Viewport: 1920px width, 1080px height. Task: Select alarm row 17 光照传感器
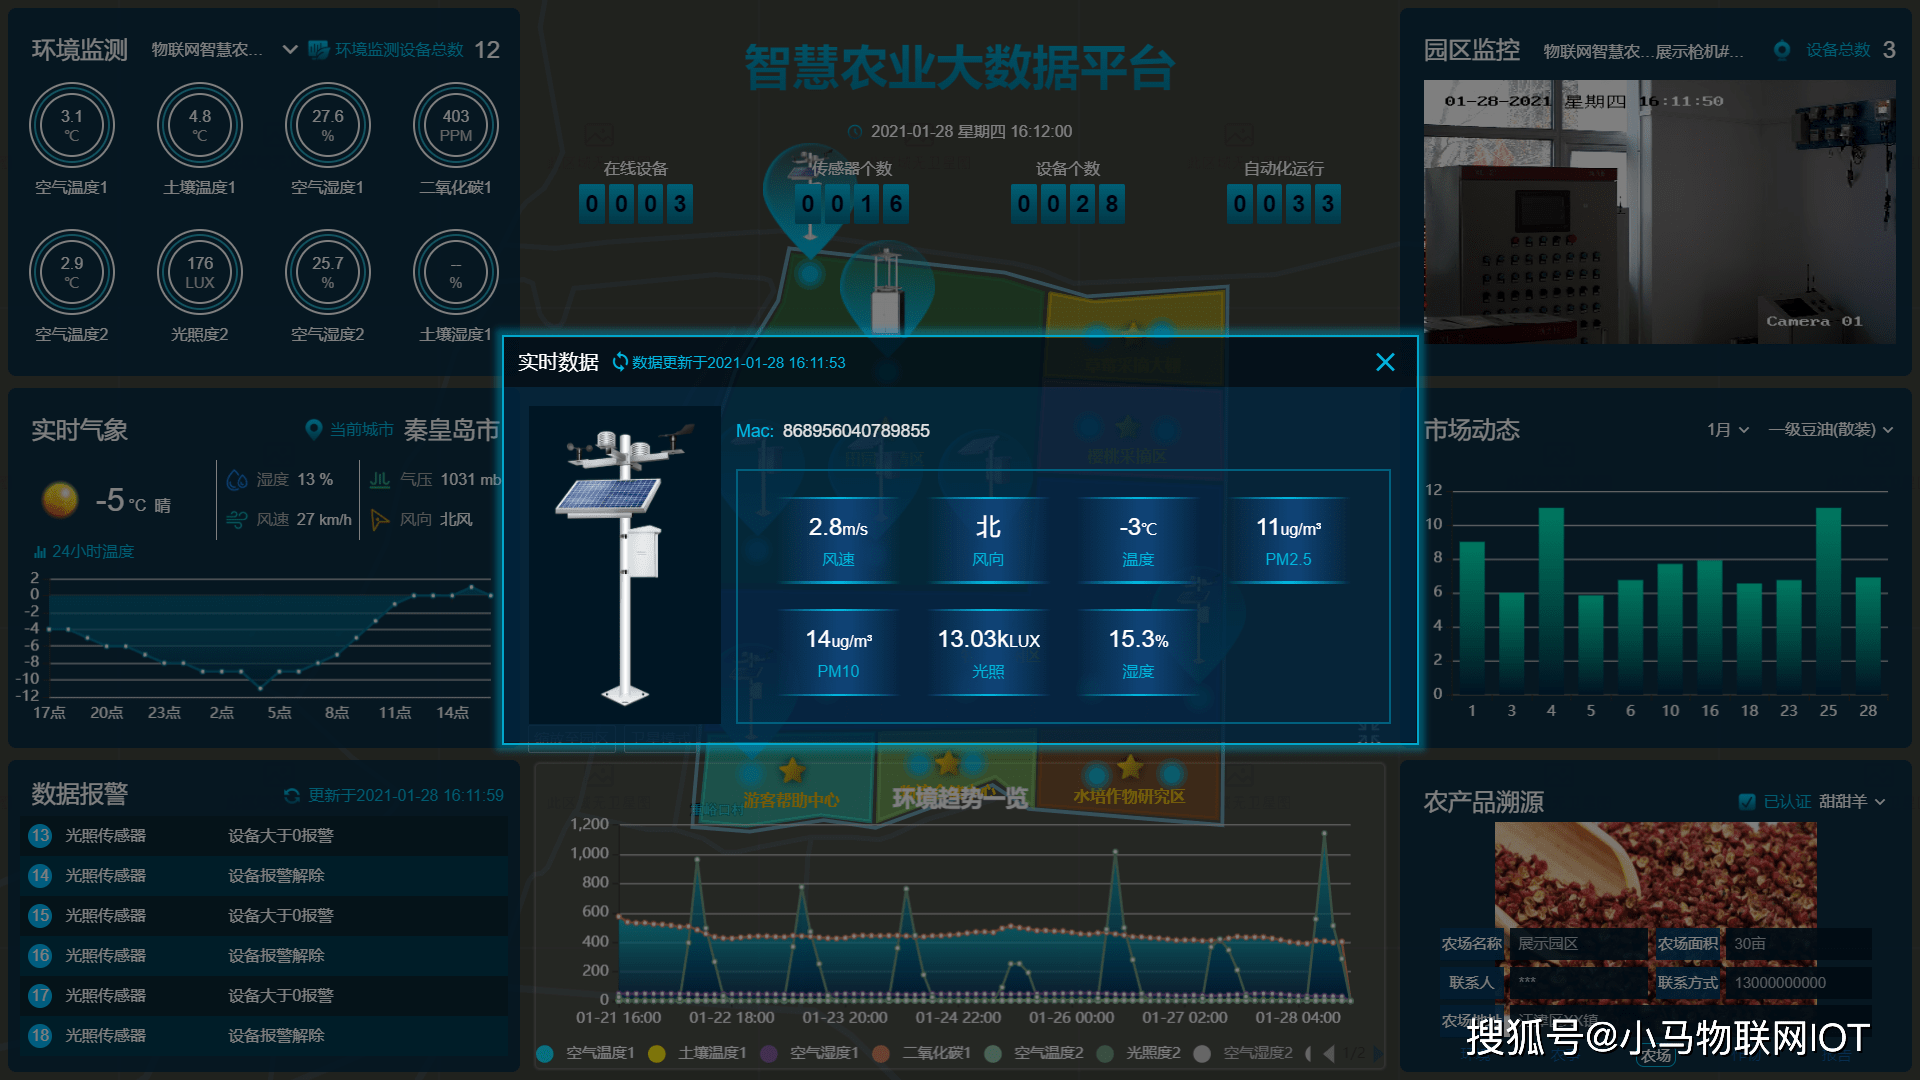point(264,996)
